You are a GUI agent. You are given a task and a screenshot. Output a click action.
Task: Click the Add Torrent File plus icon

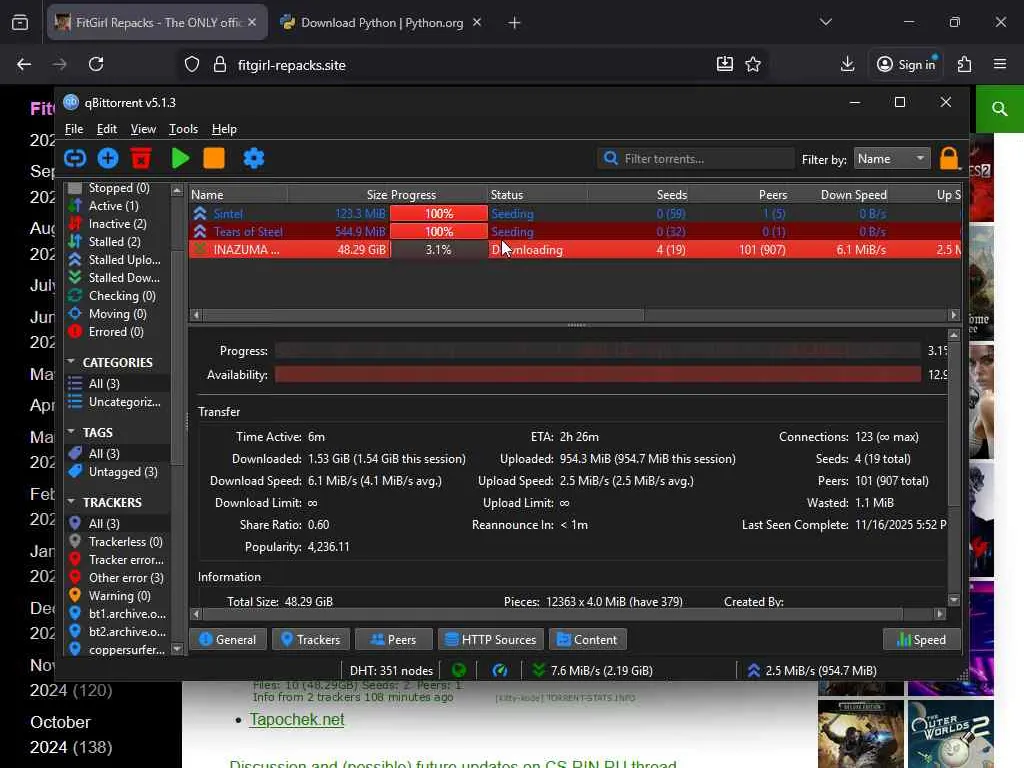(108, 158)
